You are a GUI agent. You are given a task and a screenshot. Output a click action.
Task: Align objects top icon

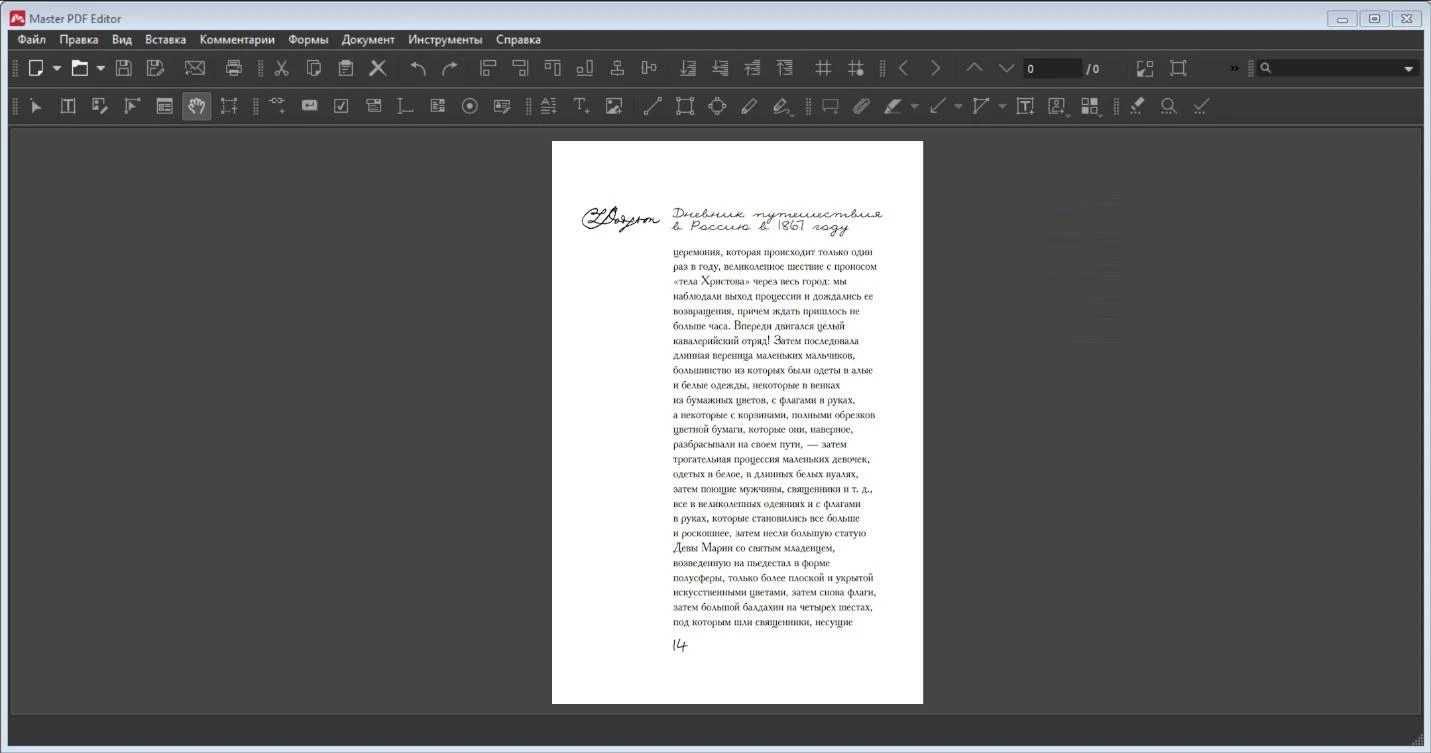point(552,68)
